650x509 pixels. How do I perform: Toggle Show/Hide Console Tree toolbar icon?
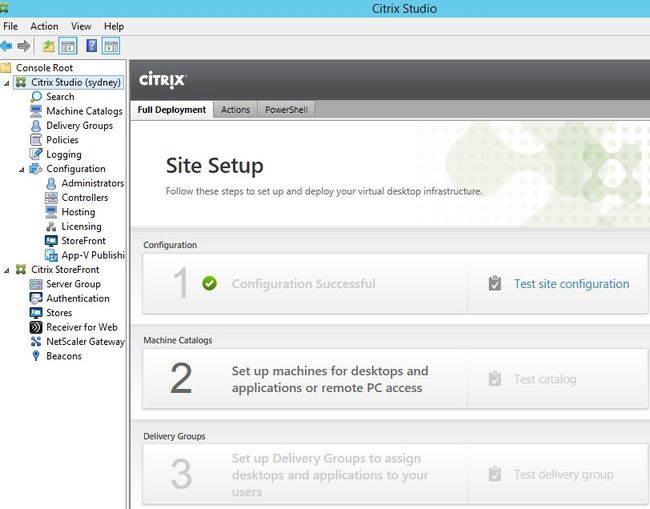point(68,46)
